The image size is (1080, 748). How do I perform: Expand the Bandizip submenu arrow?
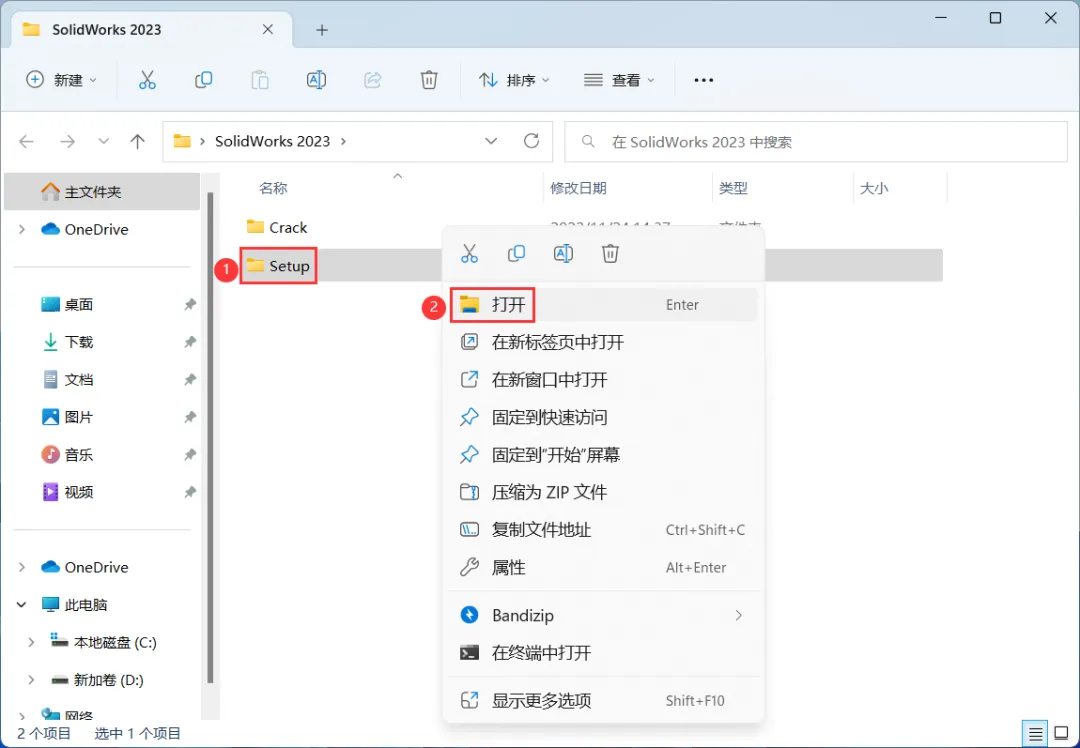coord(738,615)
